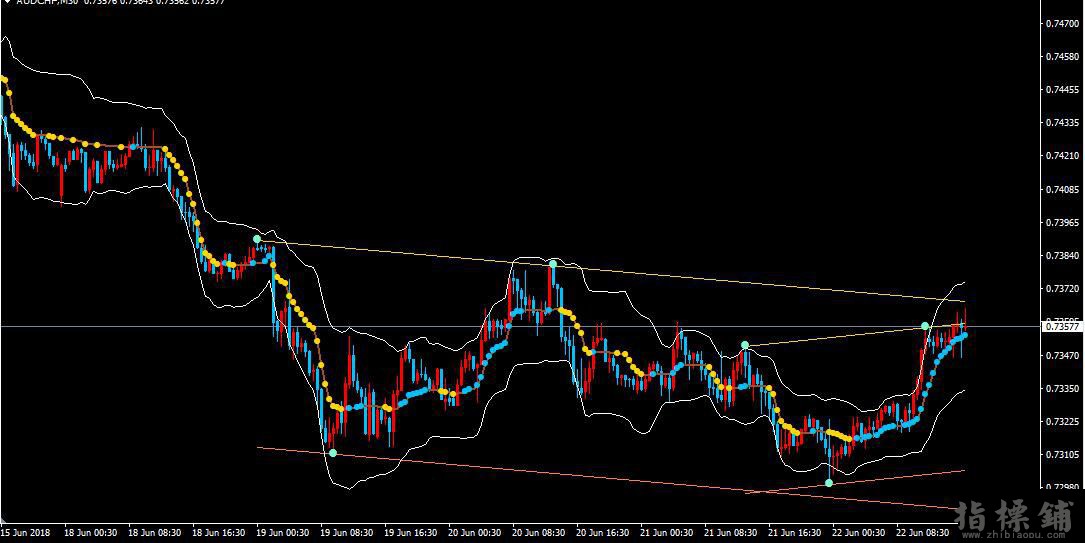Select the lowest marker dot near 22 Jun 00:30

tap(829, 483)
